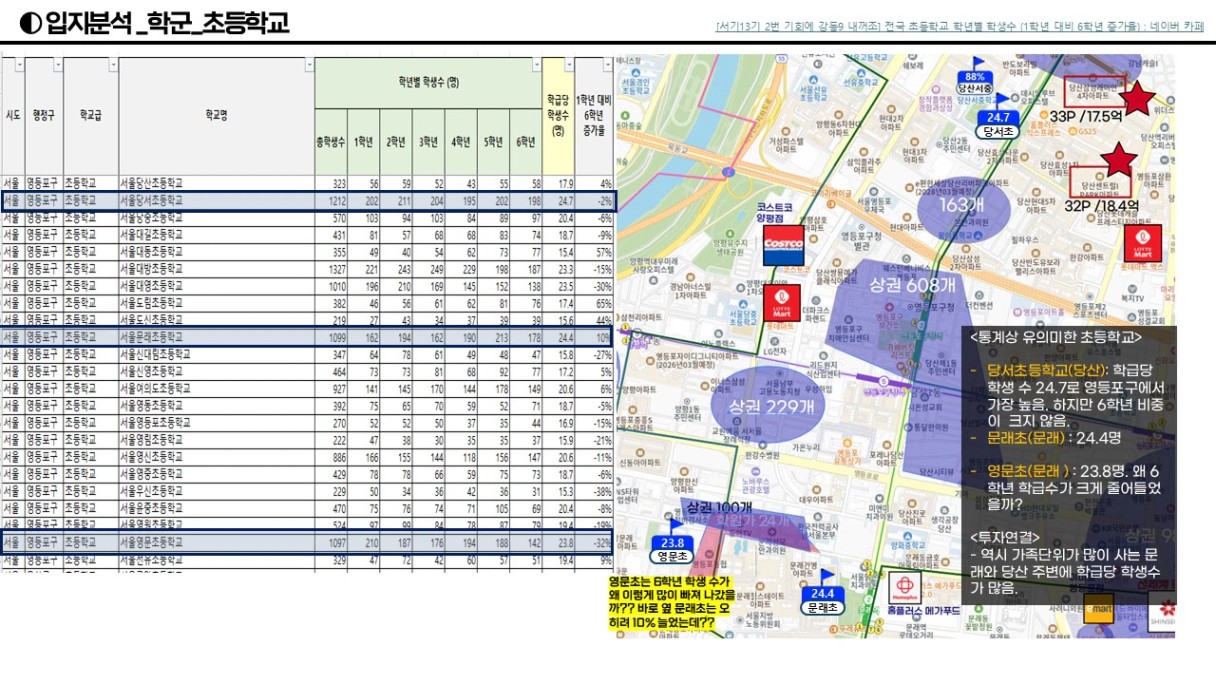Click the red star above 32P /18.4억
Screen dimensions: 1216x684
[x=1118, y=160]
